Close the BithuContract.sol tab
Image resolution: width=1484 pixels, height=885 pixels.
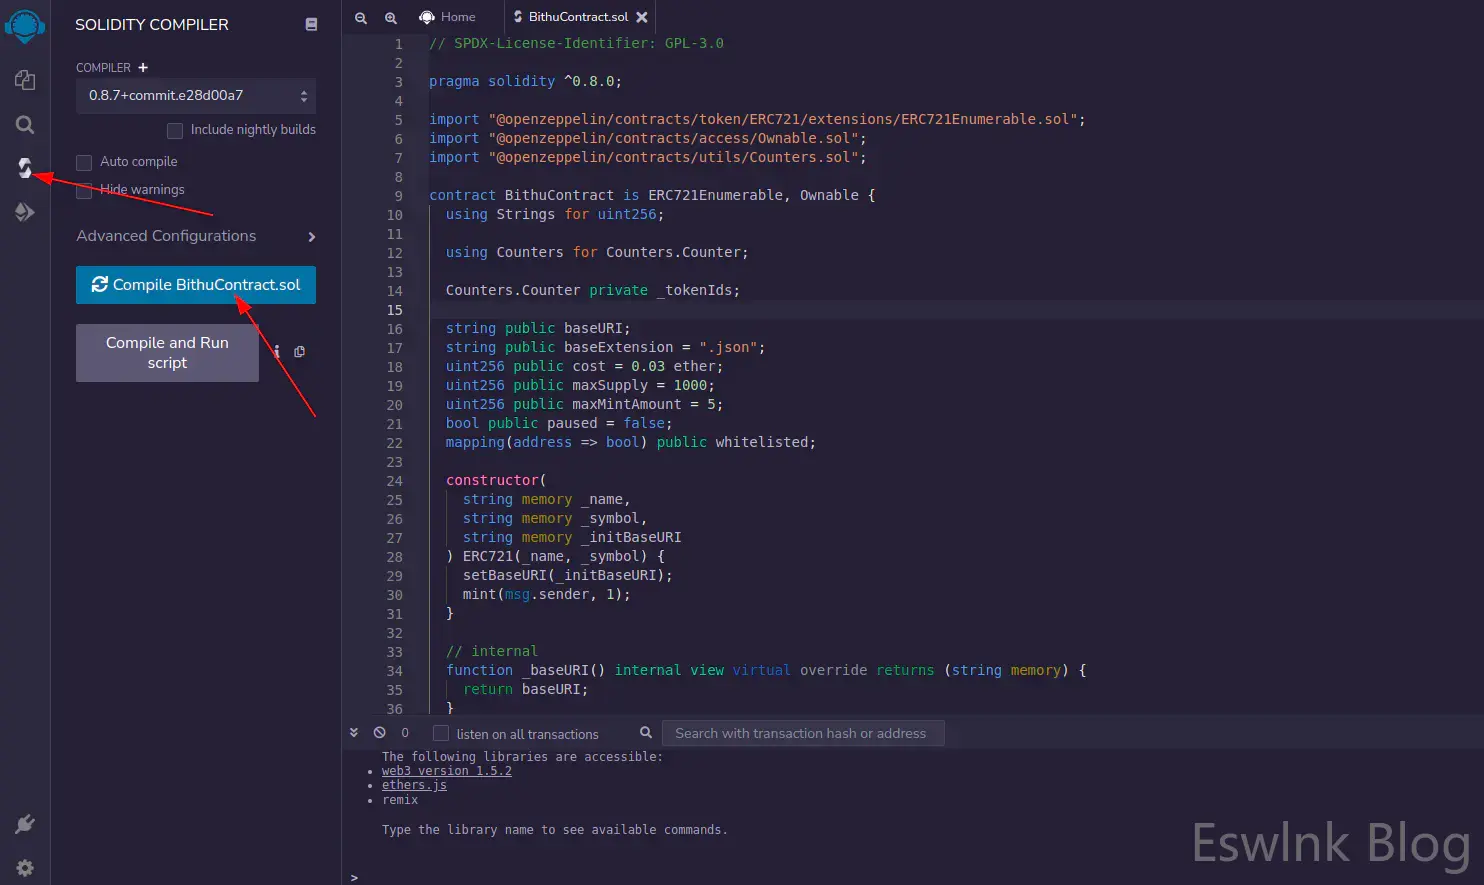click(642, 17)
